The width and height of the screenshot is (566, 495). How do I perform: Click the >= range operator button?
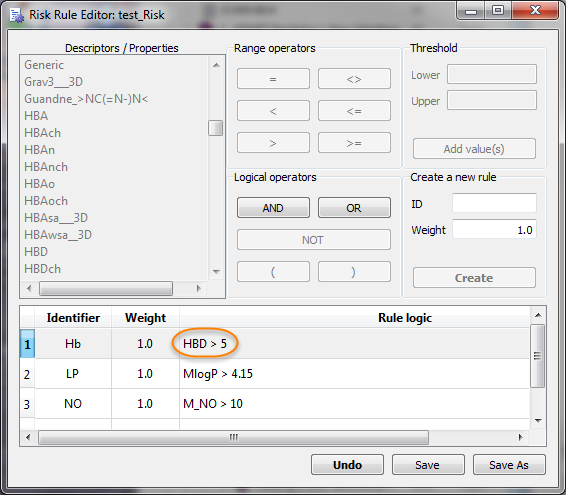(354, 143)
